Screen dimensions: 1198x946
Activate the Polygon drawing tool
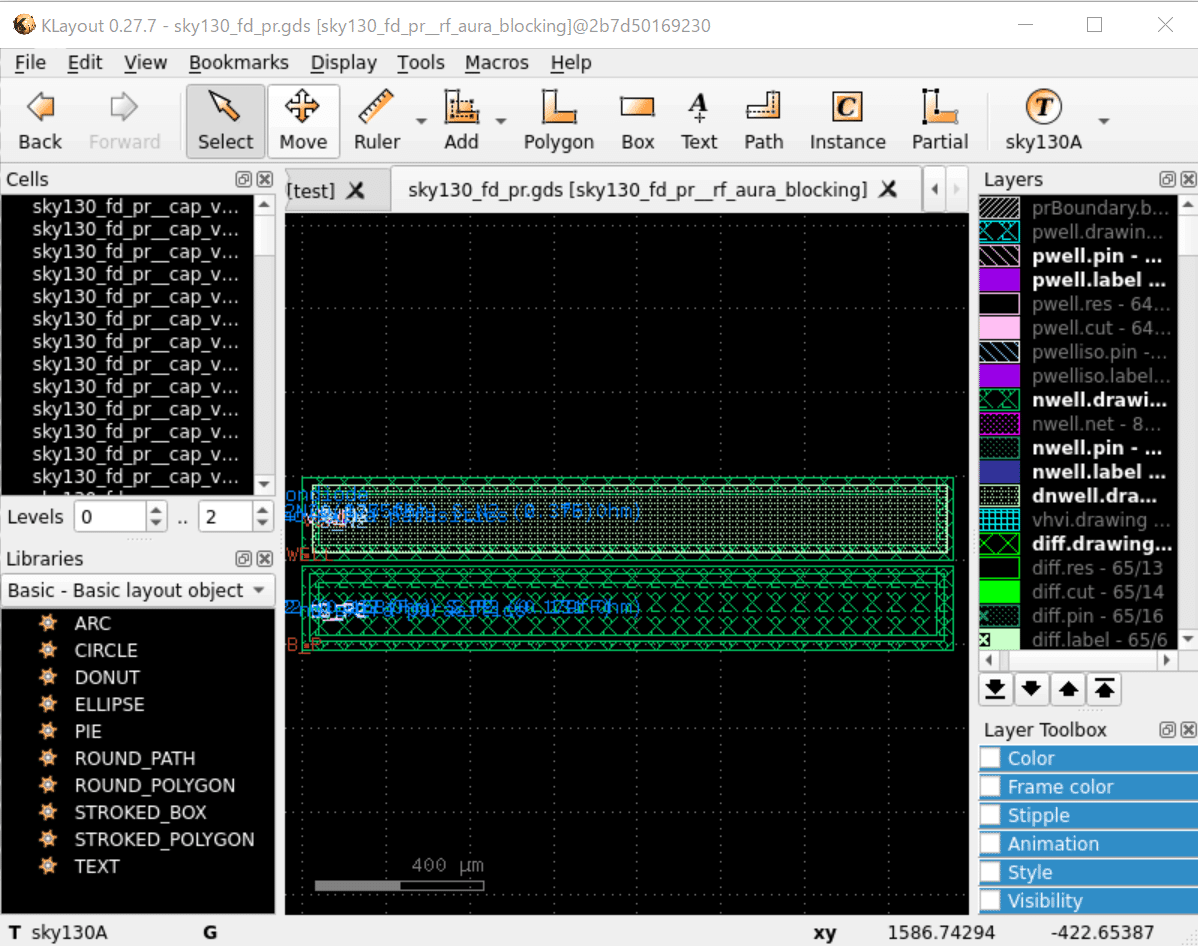pyautogui.click(x=558, y=121)
